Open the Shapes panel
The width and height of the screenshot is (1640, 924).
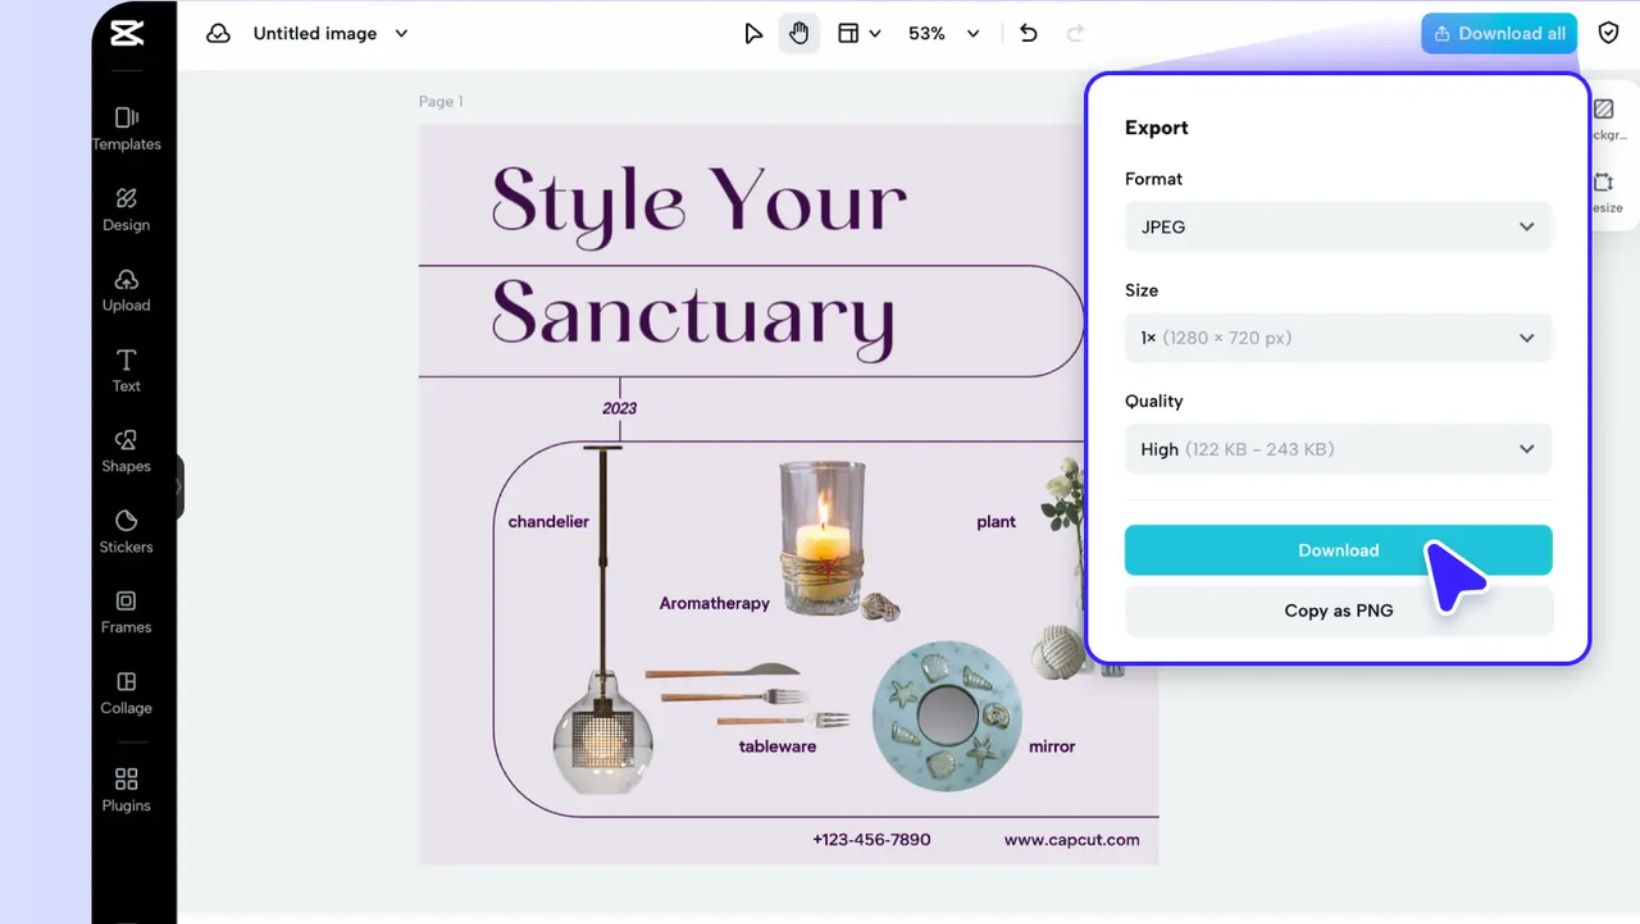pyautogui.click(x=126, y=451)
